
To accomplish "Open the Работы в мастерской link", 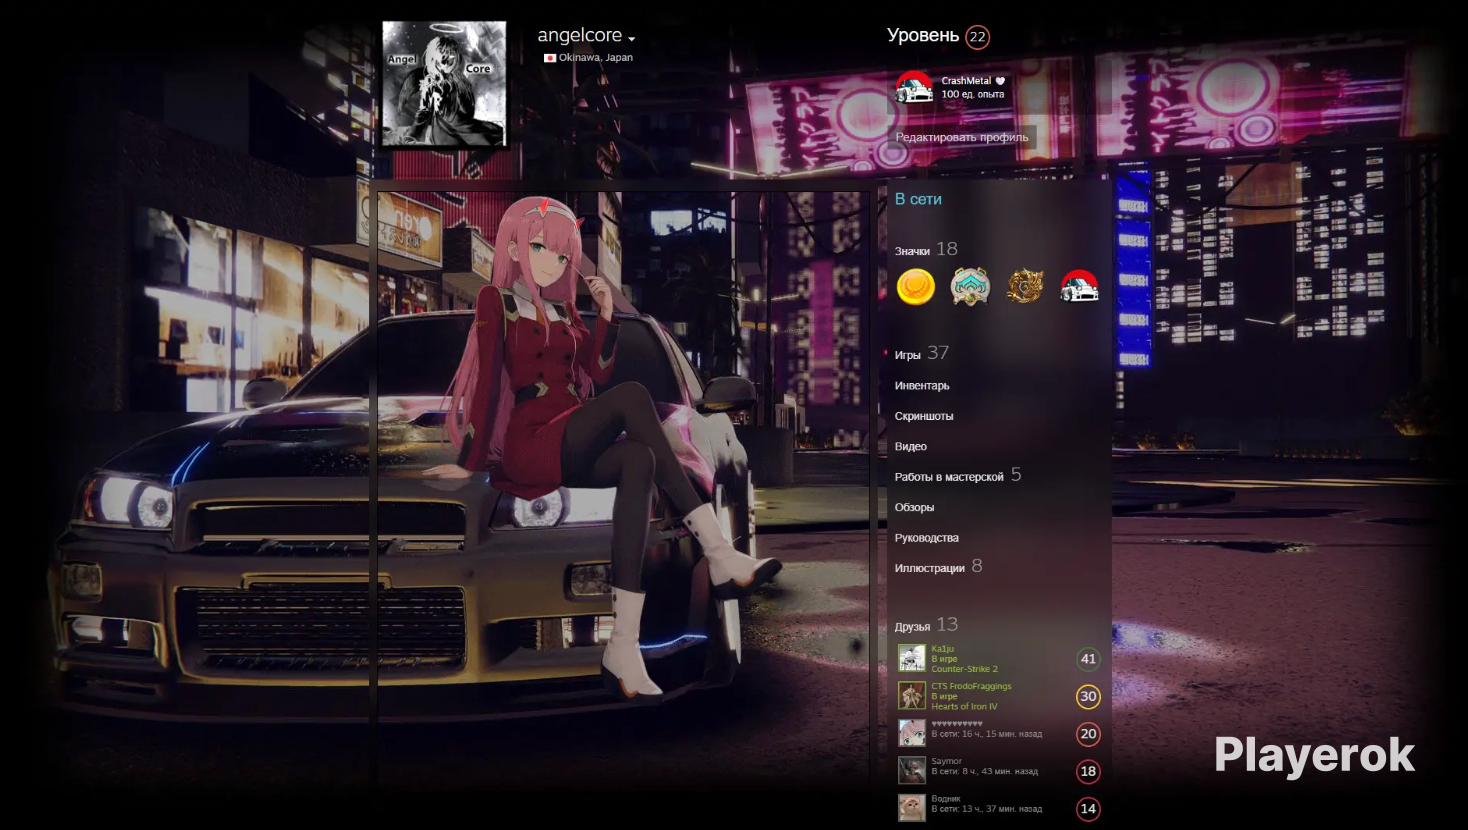I will tap(949, 477).
